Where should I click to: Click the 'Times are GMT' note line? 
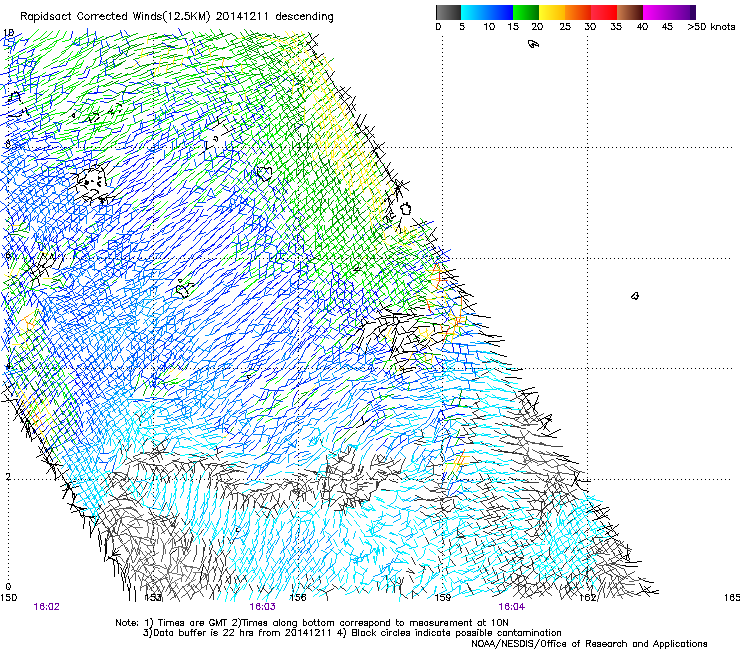312,623
